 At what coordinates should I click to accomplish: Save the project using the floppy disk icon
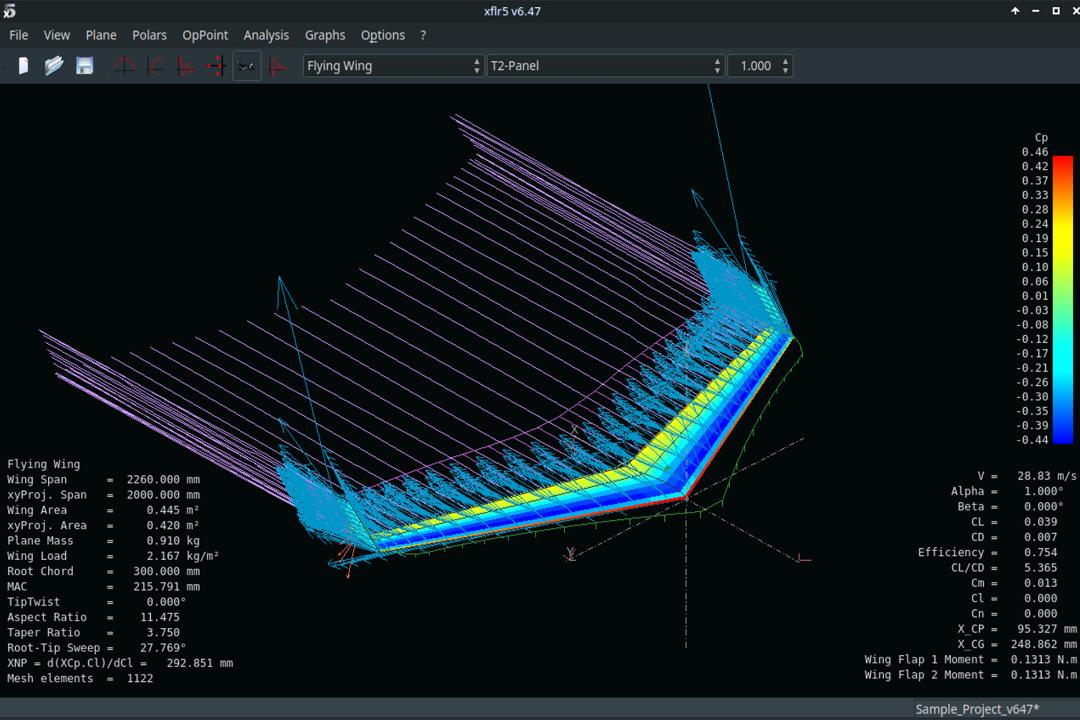pyautogui.click(x=84, y=66)
